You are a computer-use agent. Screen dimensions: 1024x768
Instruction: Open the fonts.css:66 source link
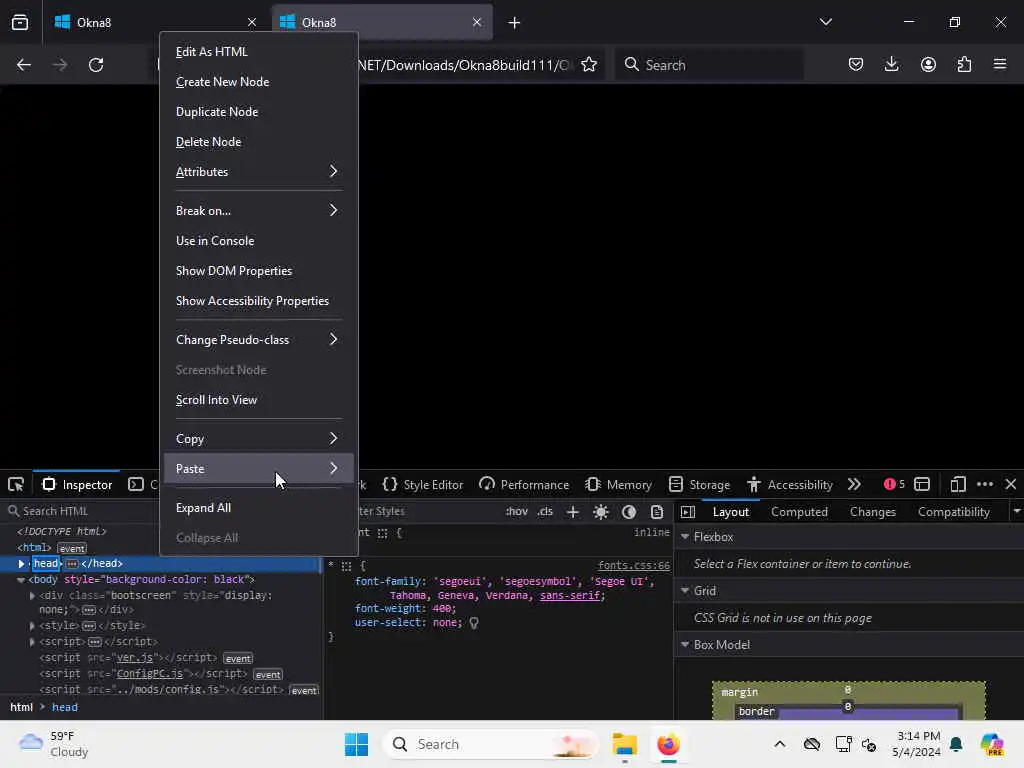pyautogui.click(x=633, y=566)
